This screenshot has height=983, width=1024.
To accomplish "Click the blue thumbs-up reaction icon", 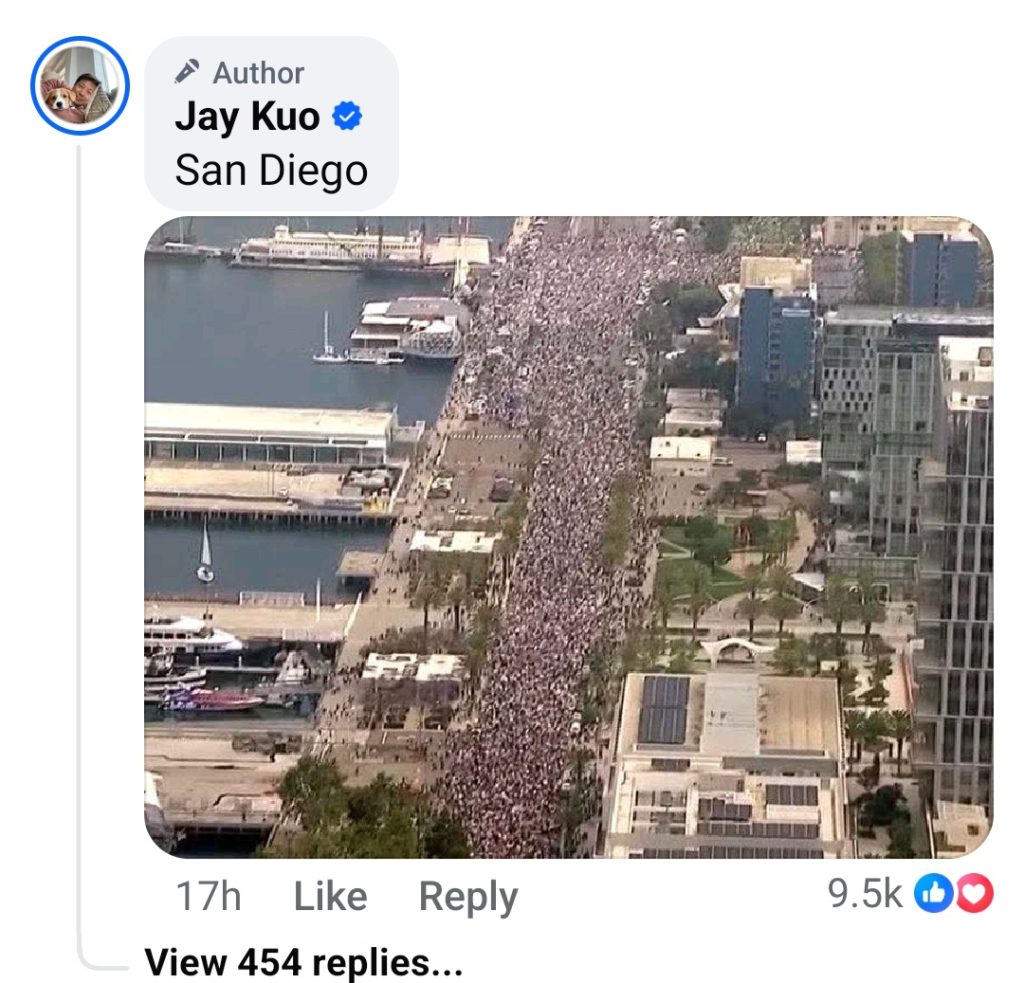I will [934, 893].
